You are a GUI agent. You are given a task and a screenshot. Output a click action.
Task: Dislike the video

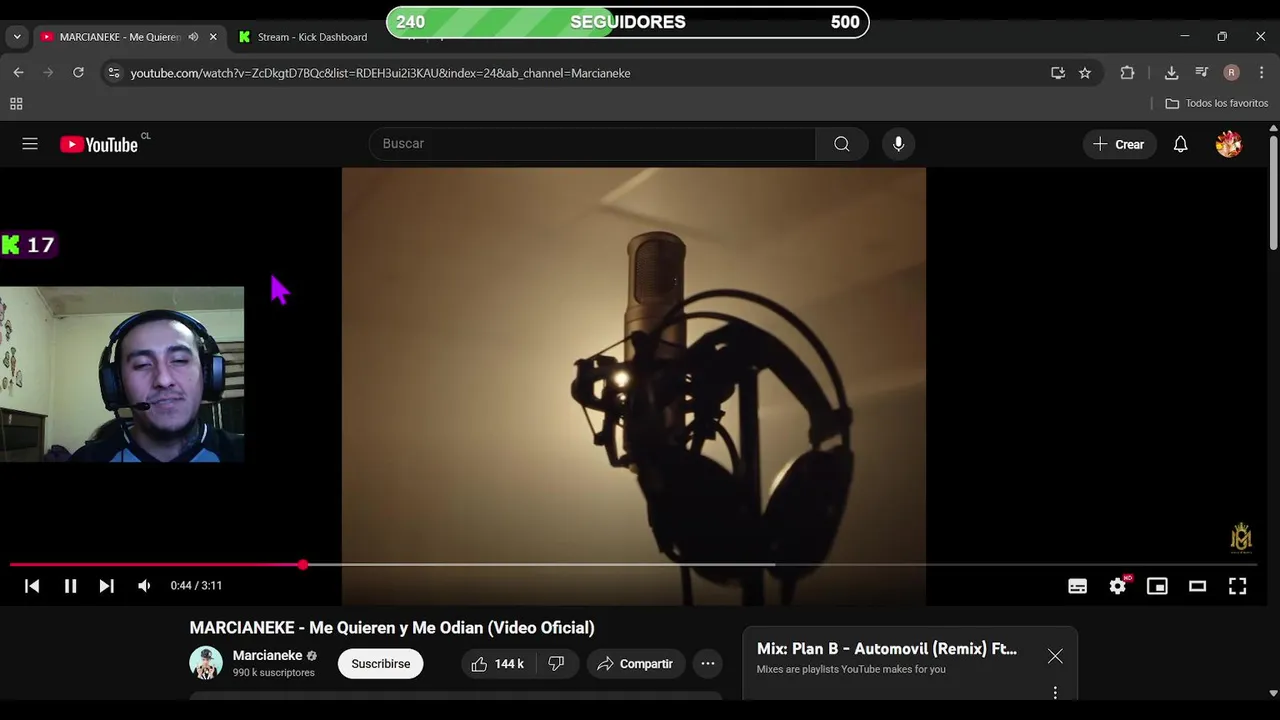(557, 664)
